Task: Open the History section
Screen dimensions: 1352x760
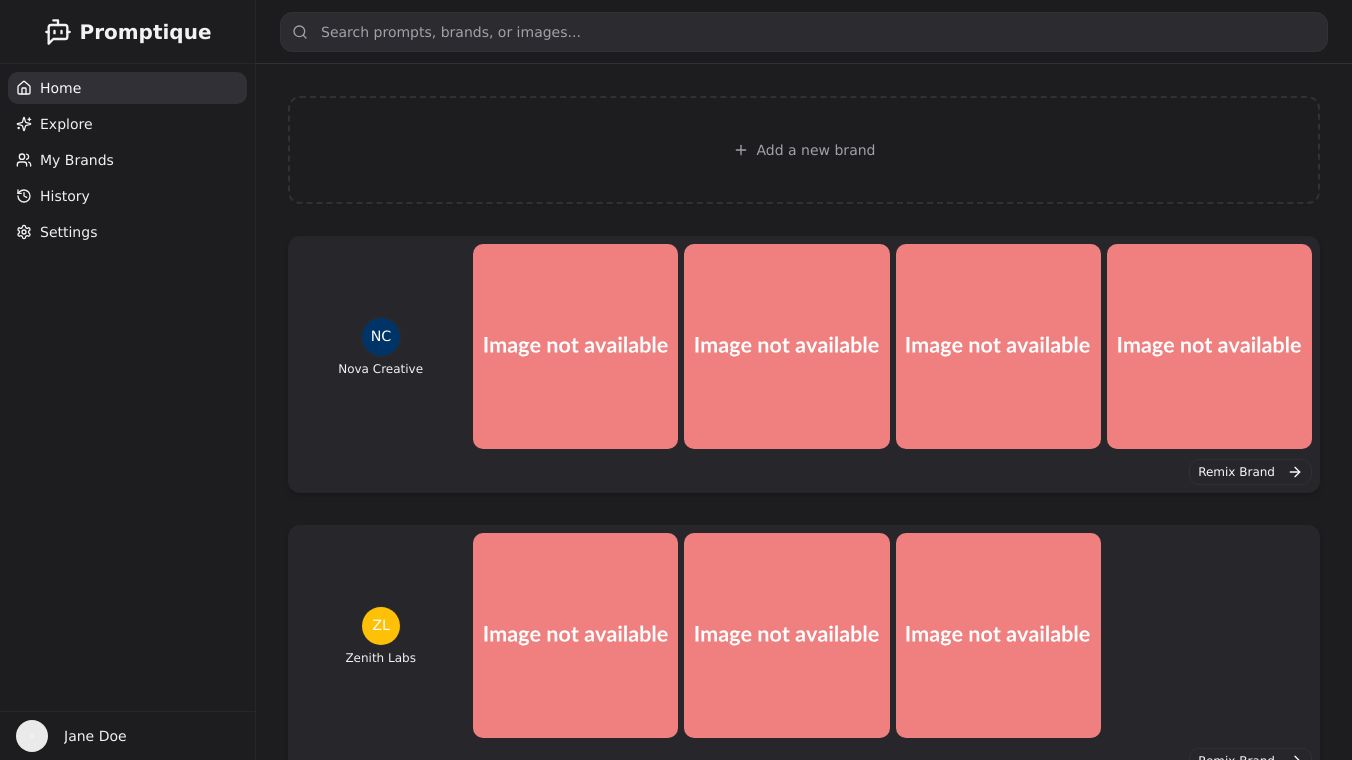Action: [64, 196]
